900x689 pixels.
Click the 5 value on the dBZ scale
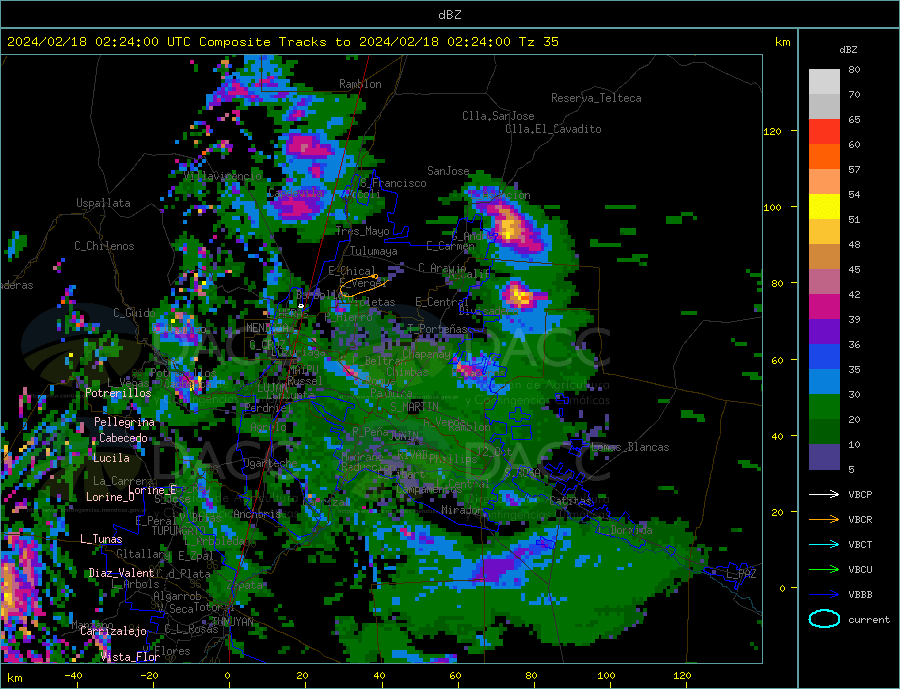coord(851,469)
